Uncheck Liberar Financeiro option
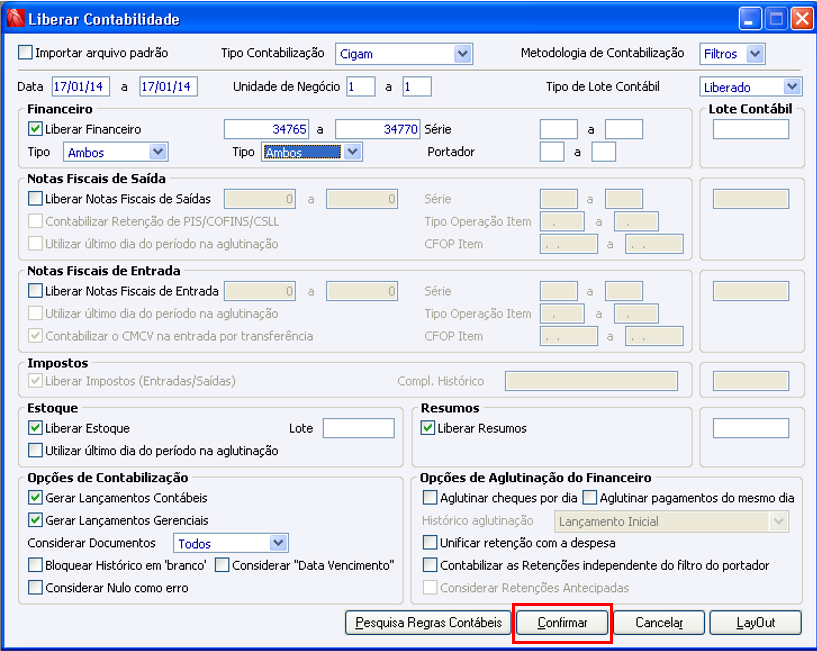 [x=35, y=129]
